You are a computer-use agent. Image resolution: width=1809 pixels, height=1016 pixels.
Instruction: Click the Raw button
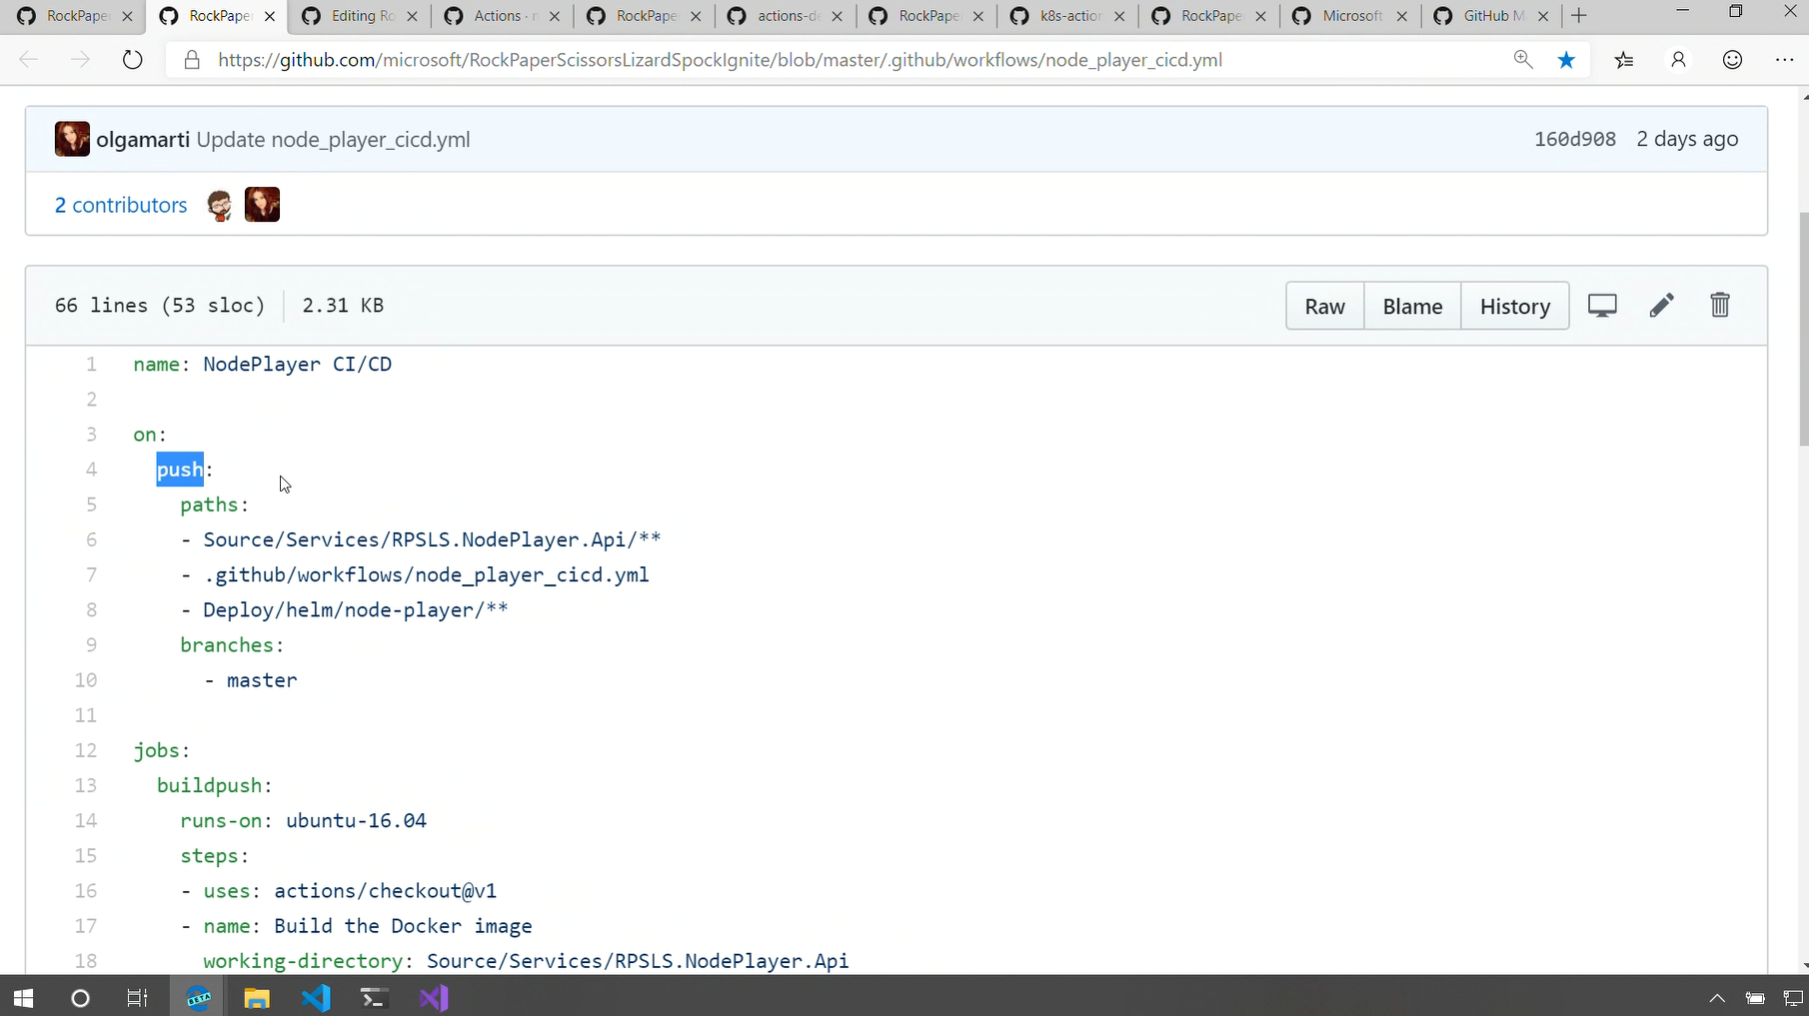pos(1324,306)
